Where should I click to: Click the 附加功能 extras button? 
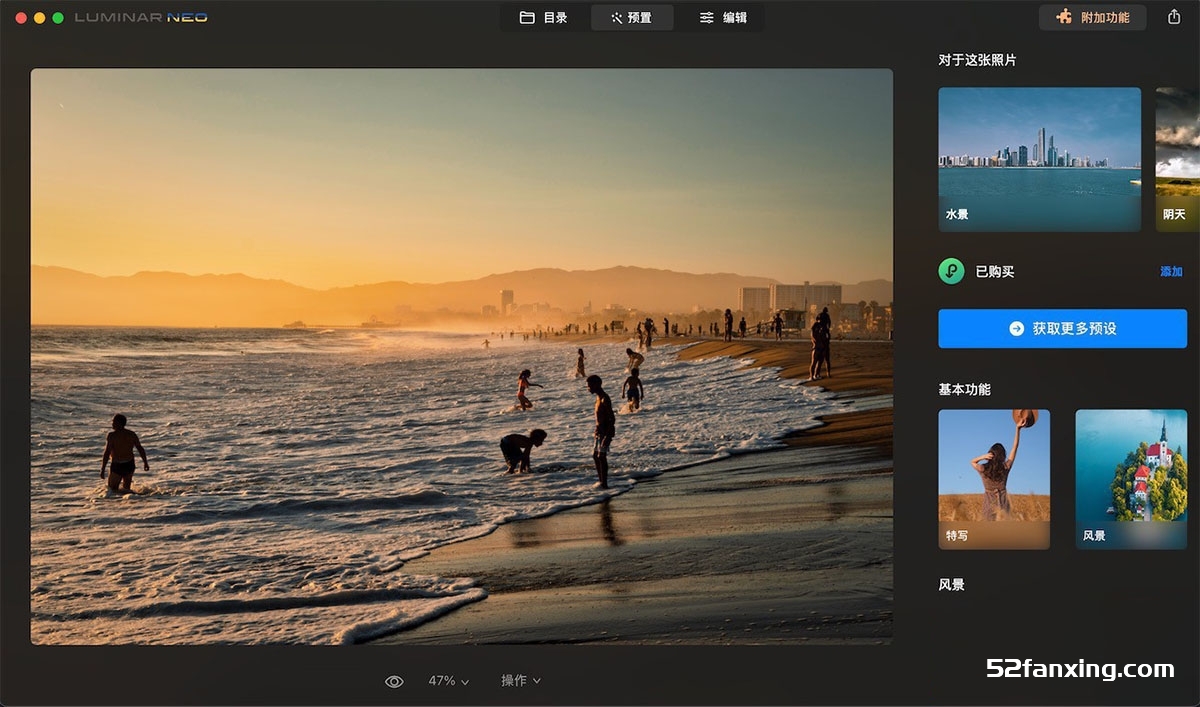(1092, 17)
